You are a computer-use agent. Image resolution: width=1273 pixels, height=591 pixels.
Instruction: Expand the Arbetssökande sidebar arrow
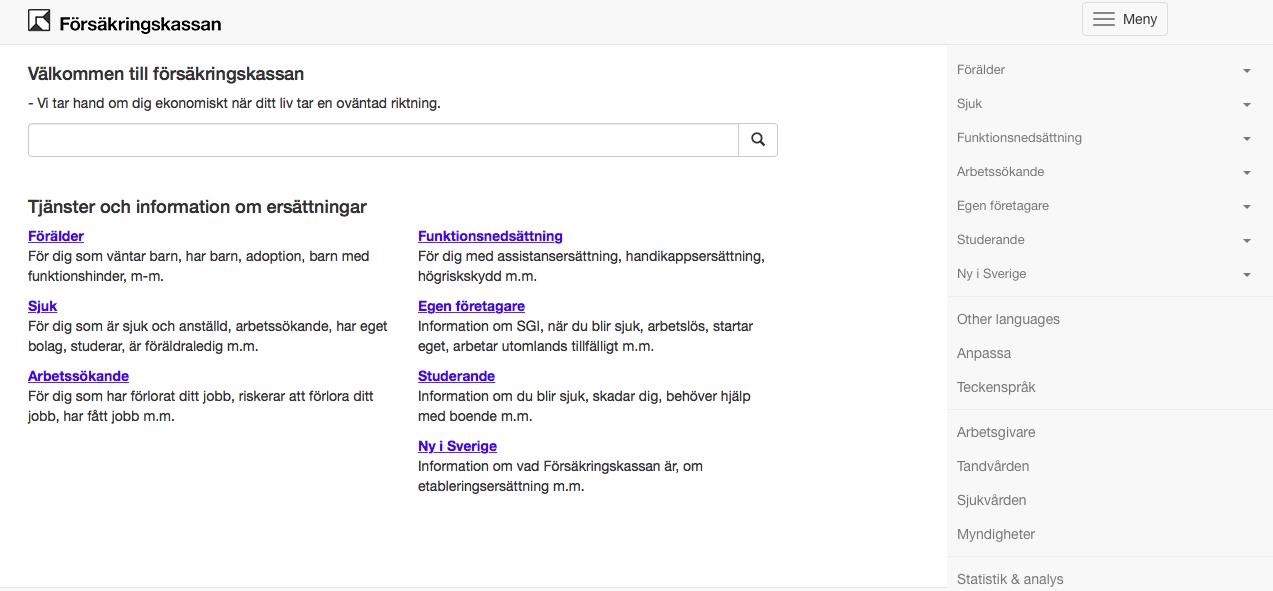1246,173
